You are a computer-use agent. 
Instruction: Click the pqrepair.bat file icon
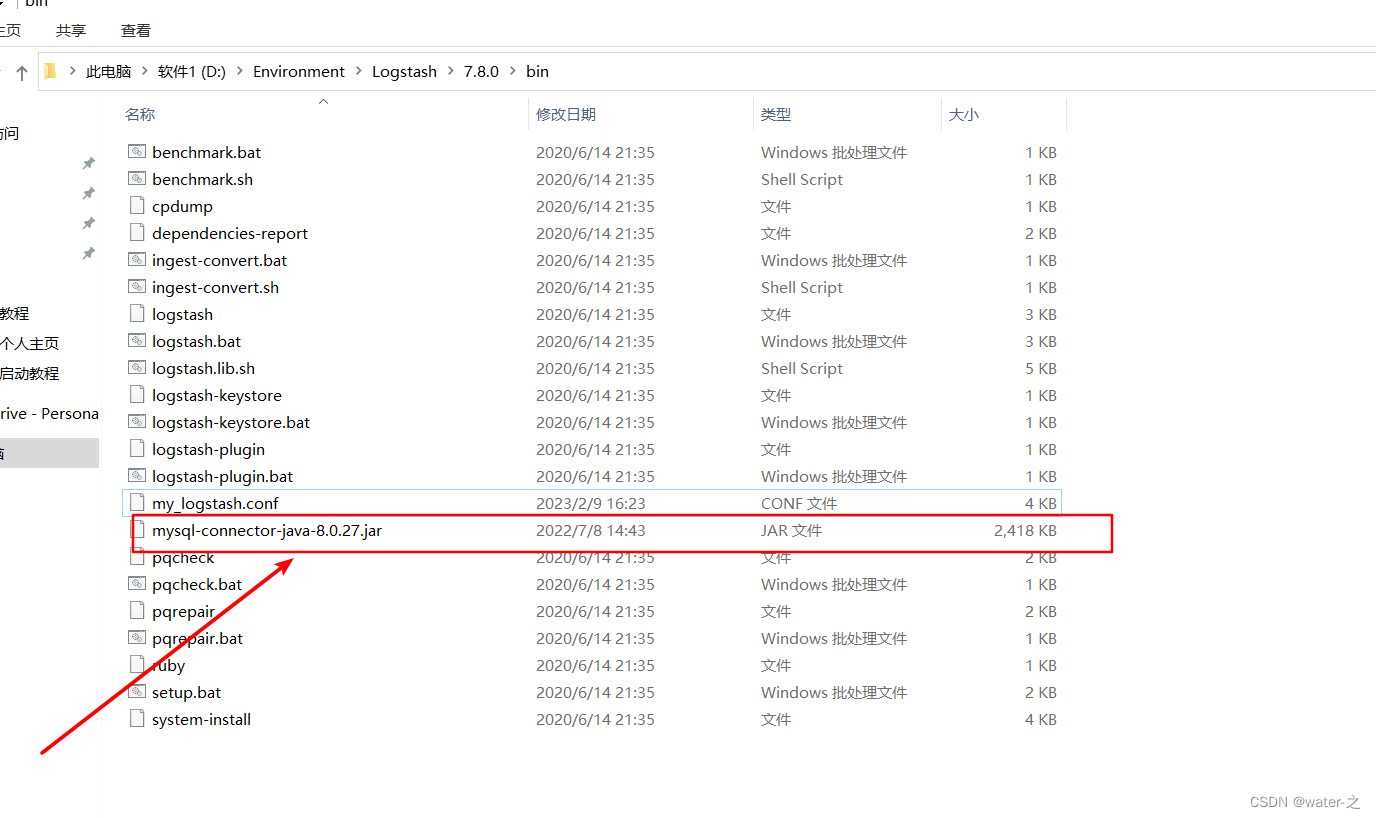[137, 638]
